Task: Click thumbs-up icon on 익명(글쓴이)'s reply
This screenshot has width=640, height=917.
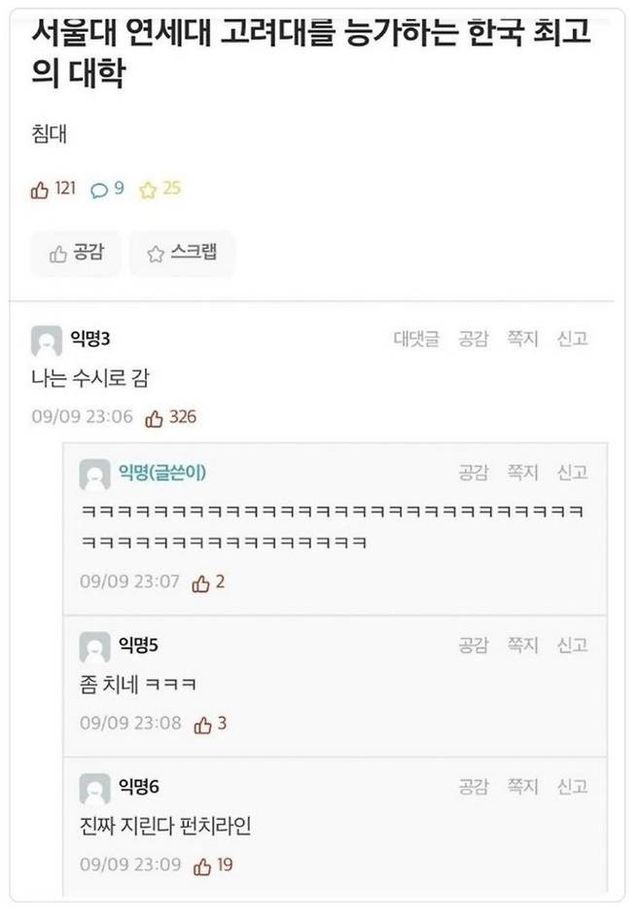Action: [201, 583]
